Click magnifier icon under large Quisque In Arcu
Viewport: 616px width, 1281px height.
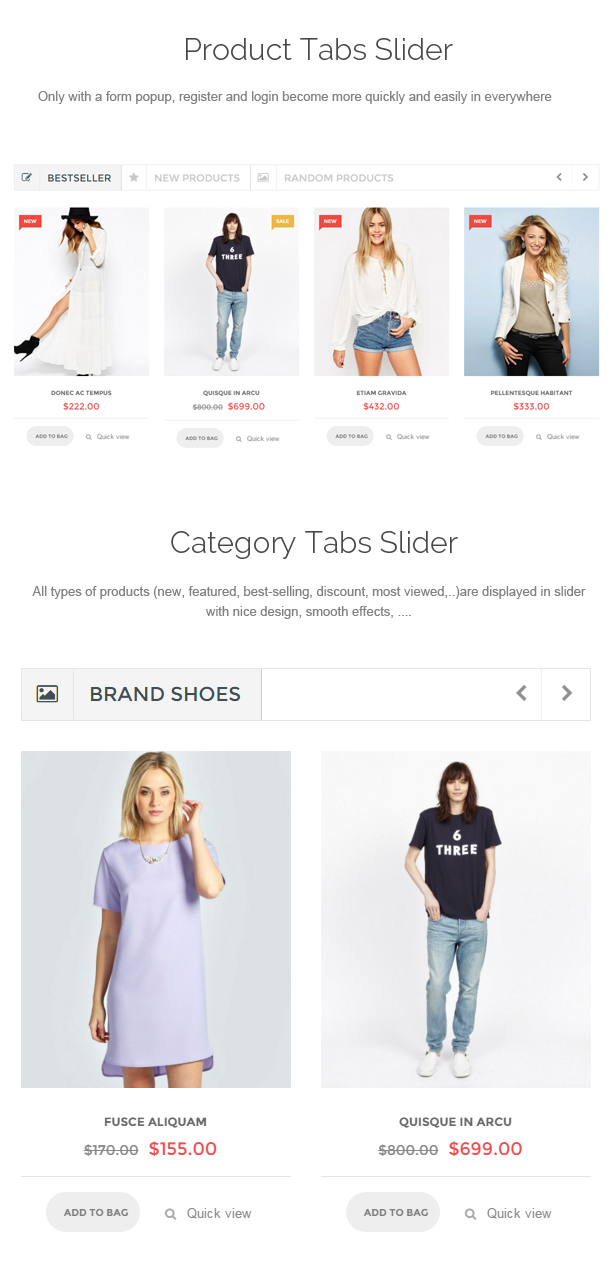[470, 1214]
